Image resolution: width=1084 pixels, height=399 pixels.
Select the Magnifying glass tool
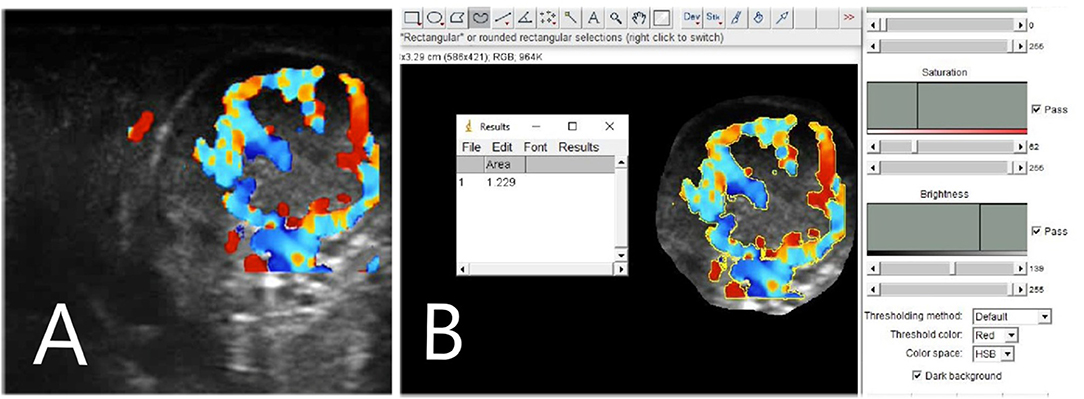(x=615, y=18)
